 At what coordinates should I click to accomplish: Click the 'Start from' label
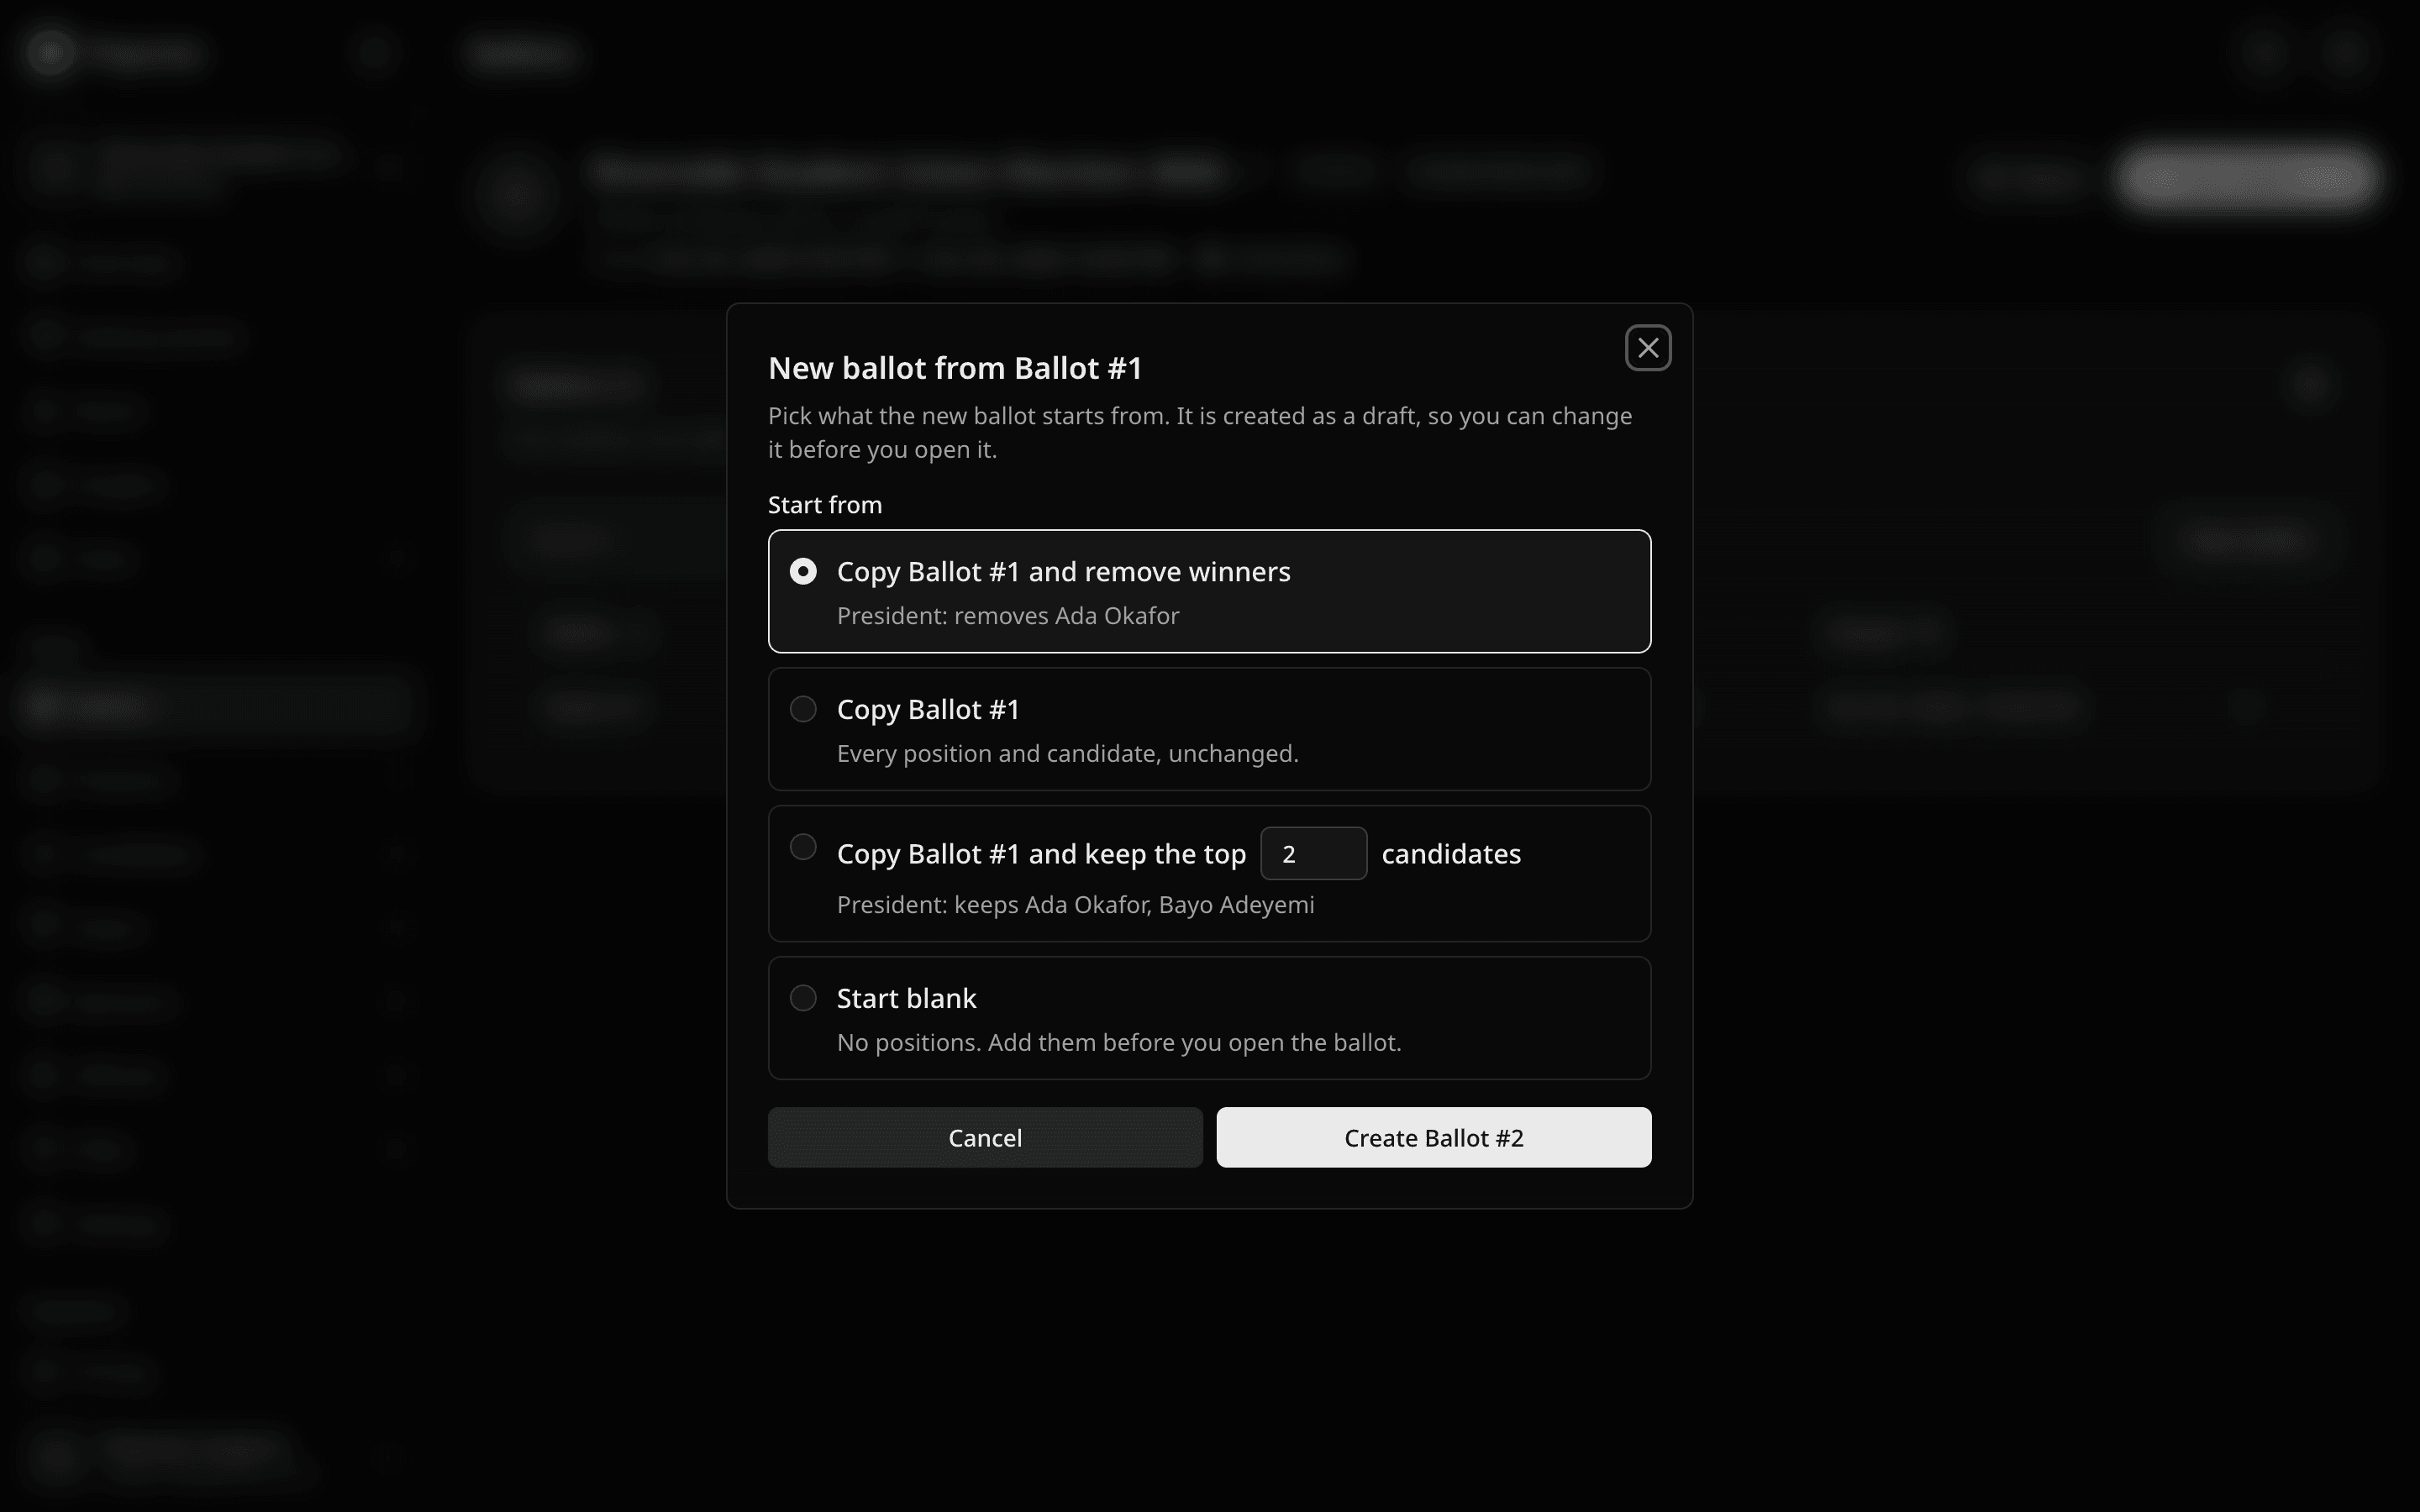(x=825, y=505)
